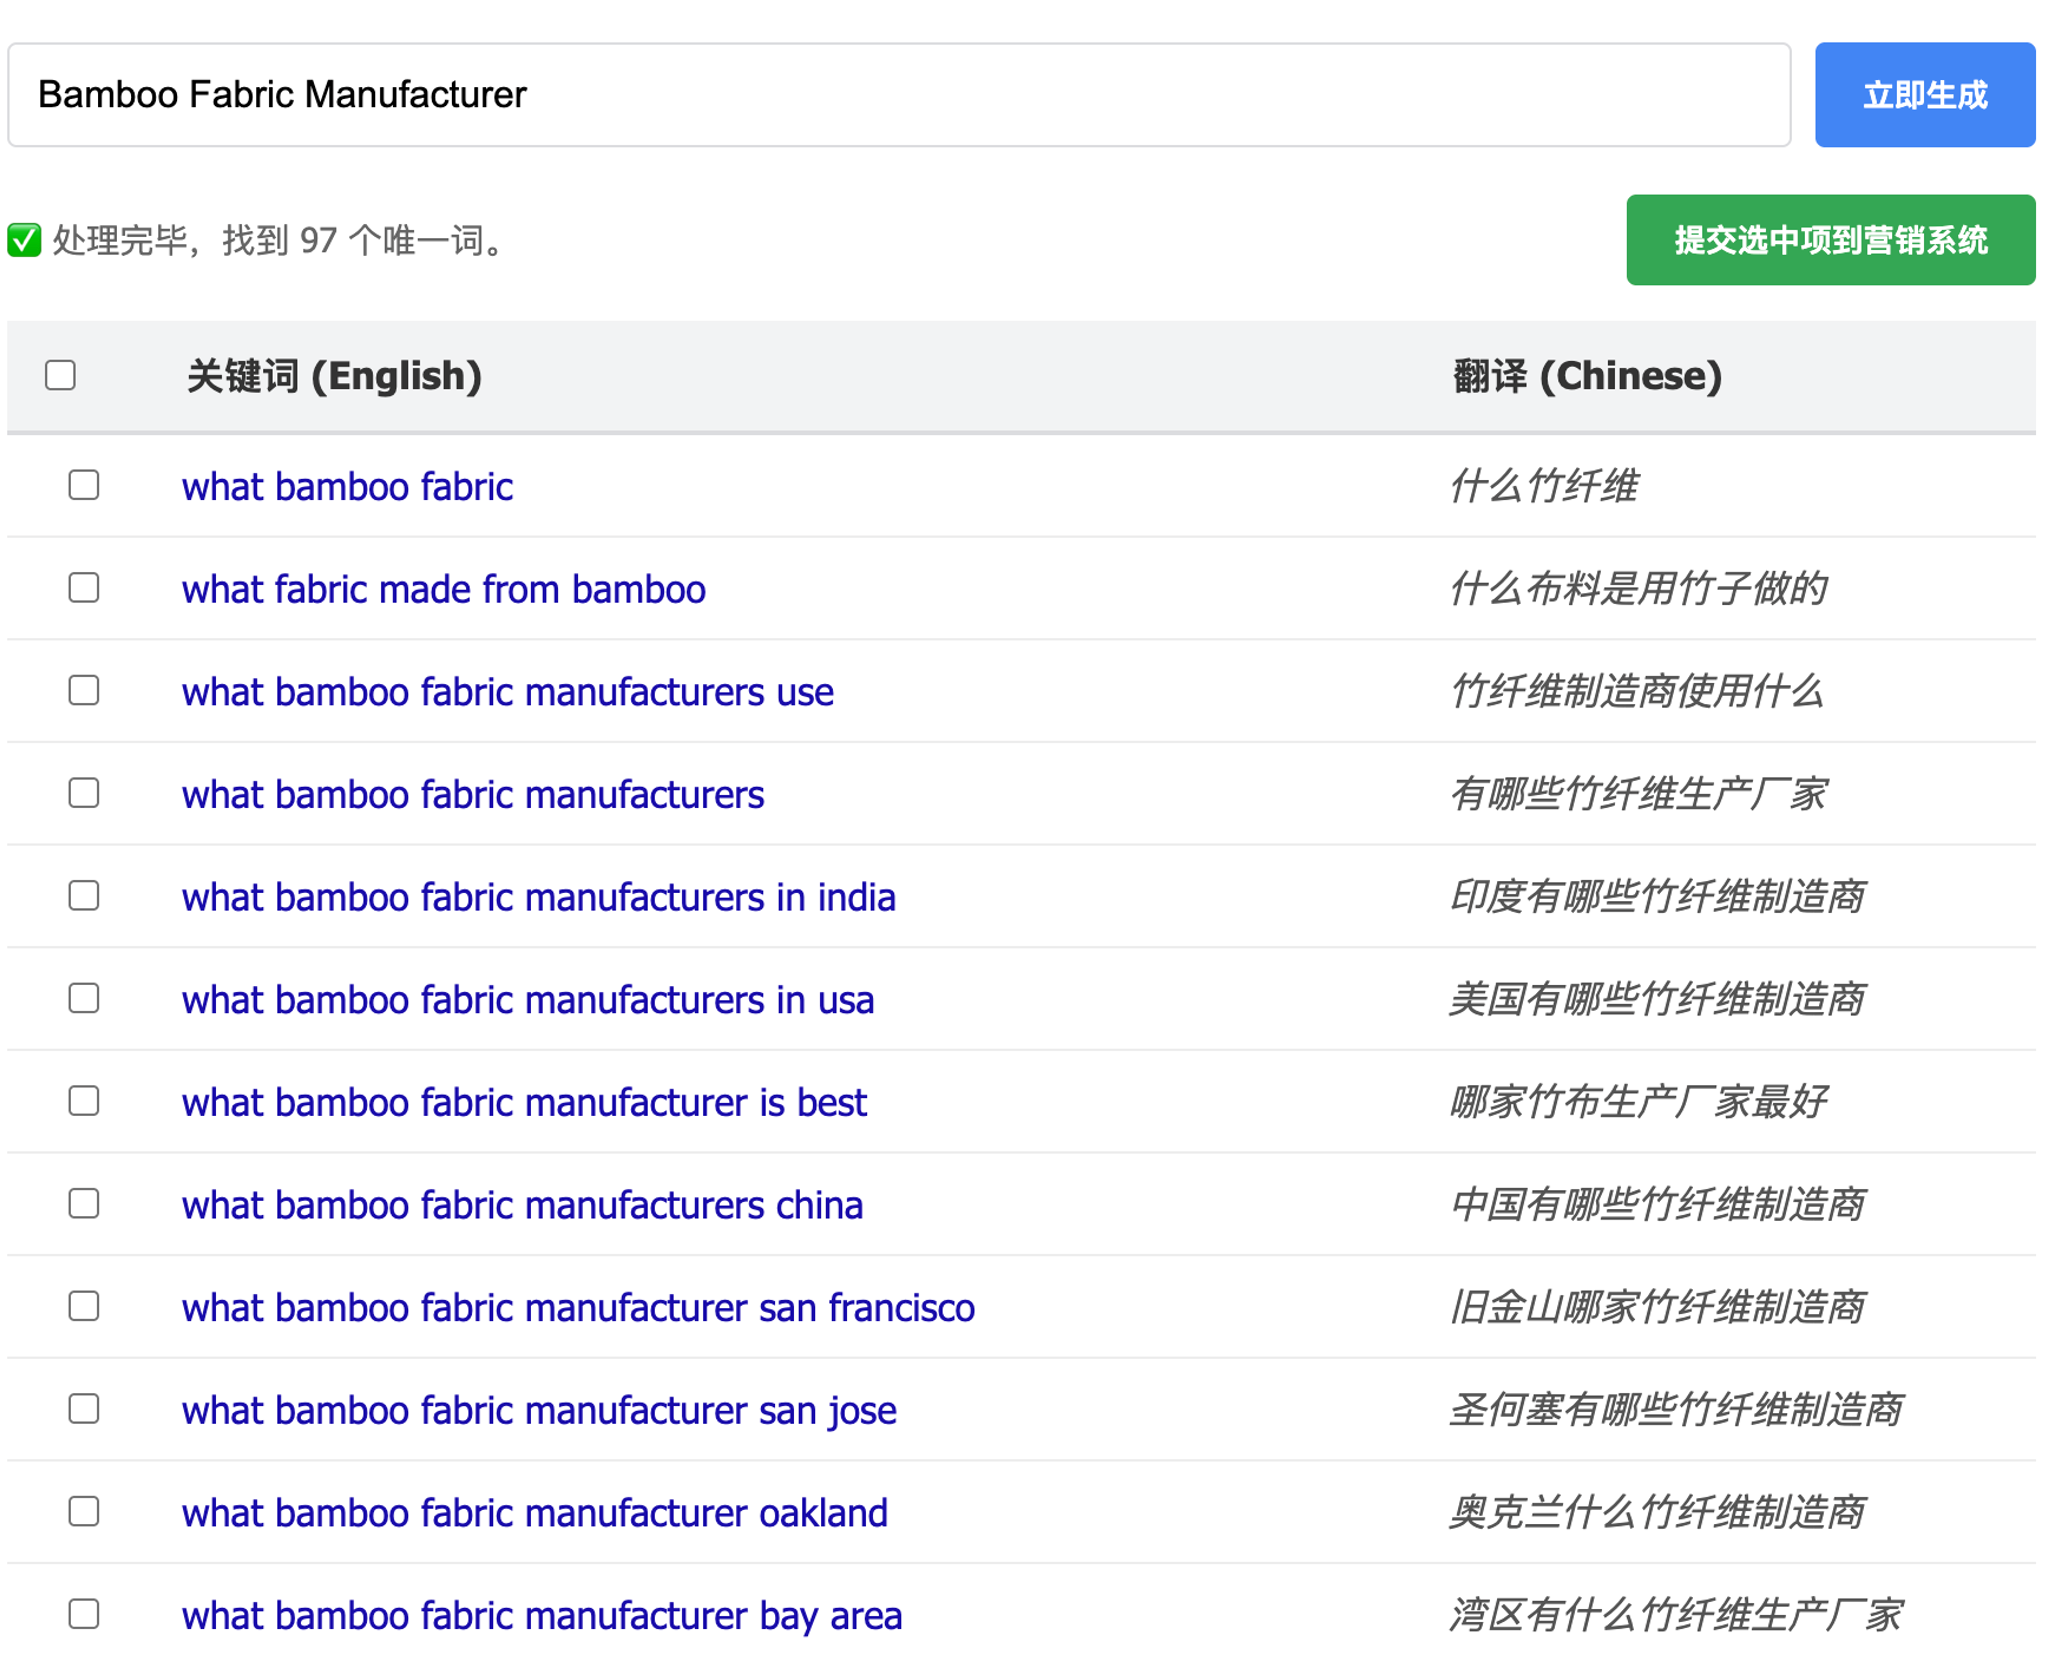Open 'what bamboo fabric manufacturer oakland' link
This screenshot has height=1654, width=2058.
(534, 1513)
